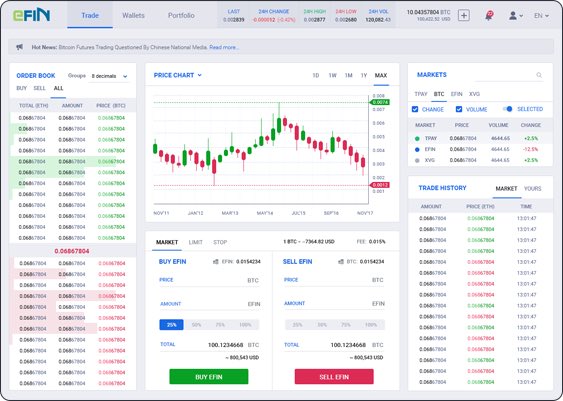Click the Markets search field

point(508,75)
